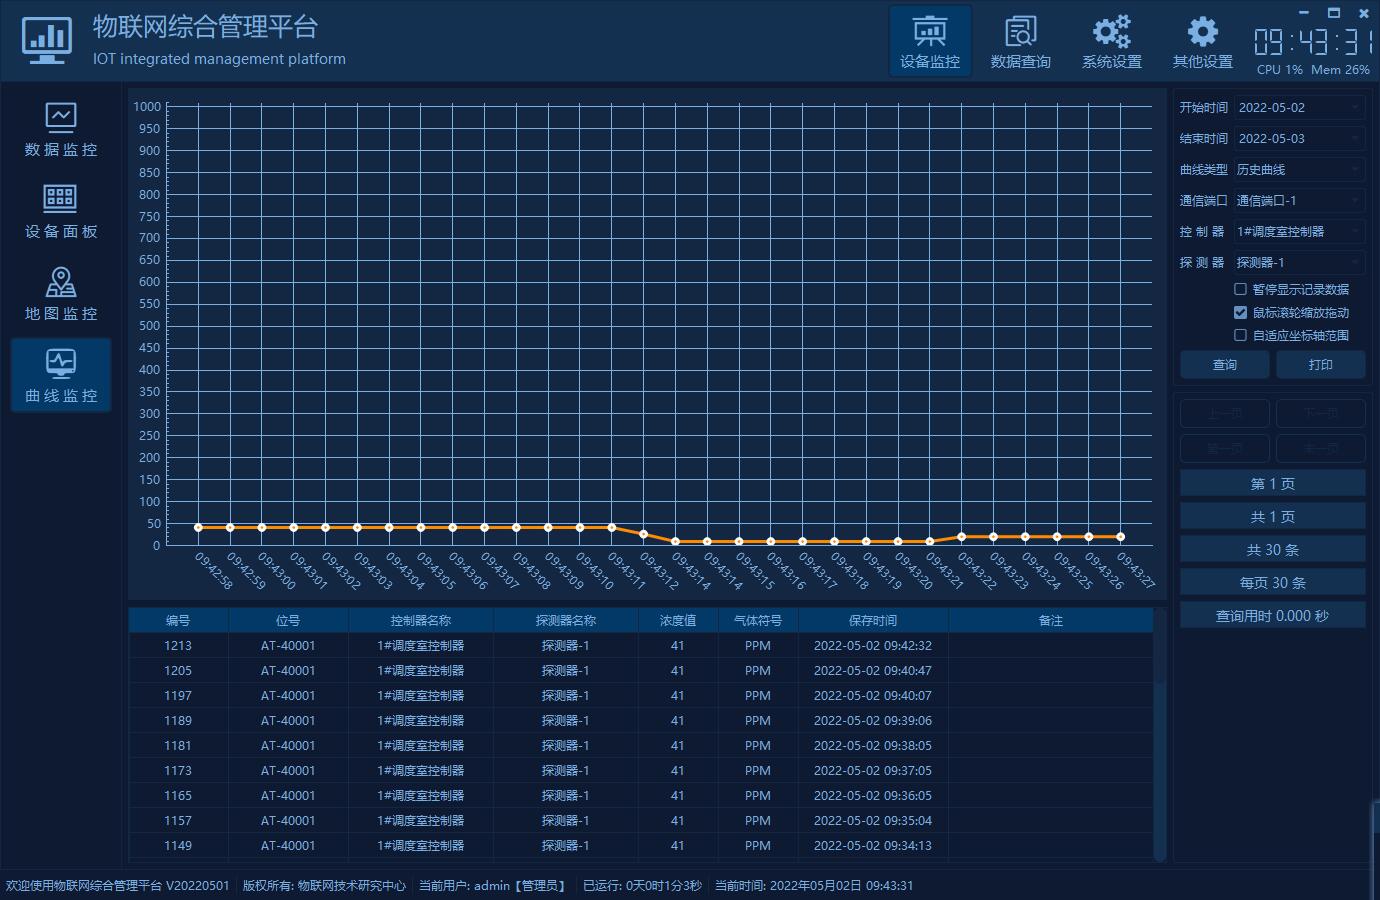This screenshot has height=900, width=1380.
Task: Click the 打印 print button
Action: pyautogui.click(x=1320, y=365)
